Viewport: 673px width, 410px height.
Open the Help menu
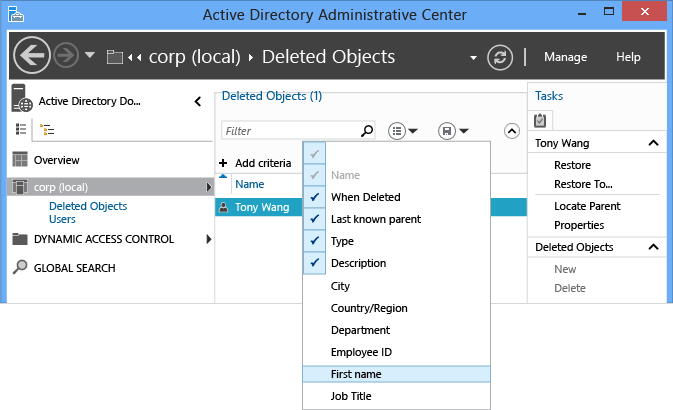click(x=628, y=57)
